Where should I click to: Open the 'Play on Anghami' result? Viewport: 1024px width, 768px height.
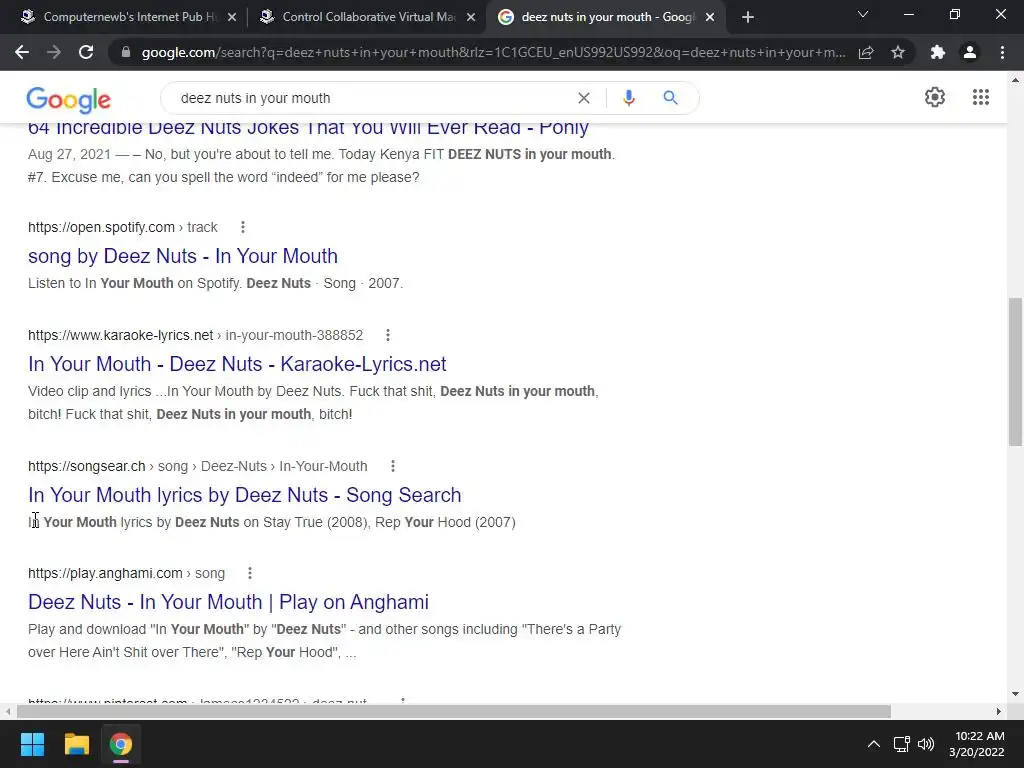(x=228, y=602)
